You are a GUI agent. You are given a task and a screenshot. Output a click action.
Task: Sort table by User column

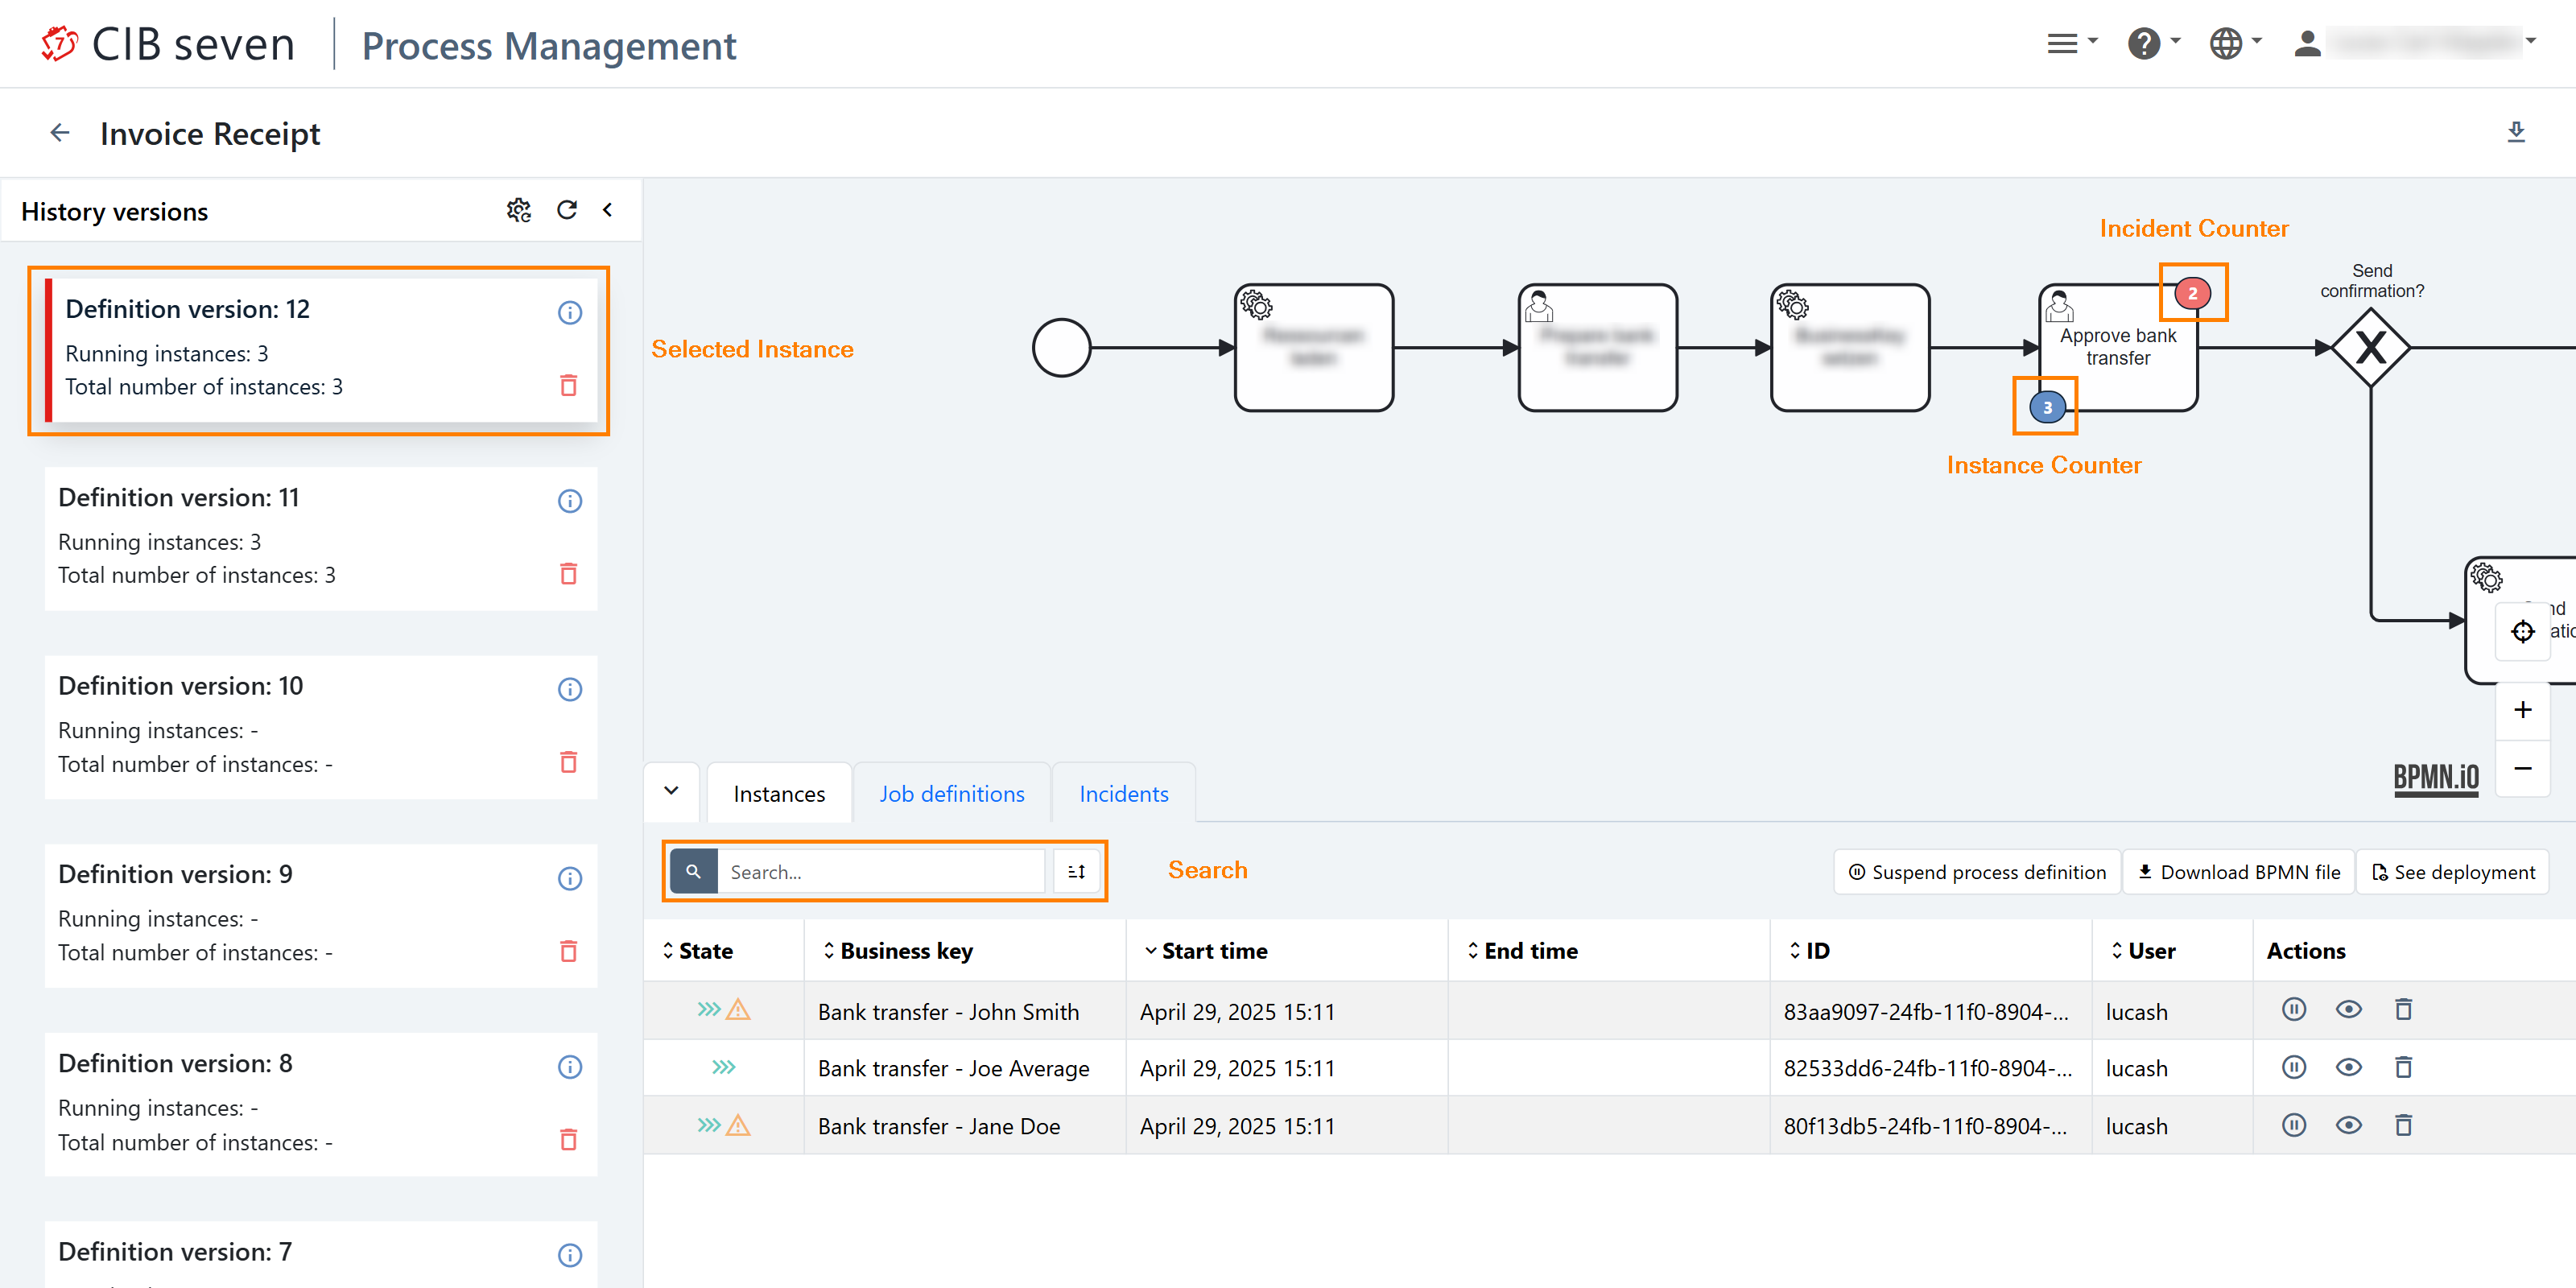tap(2143, 951)
